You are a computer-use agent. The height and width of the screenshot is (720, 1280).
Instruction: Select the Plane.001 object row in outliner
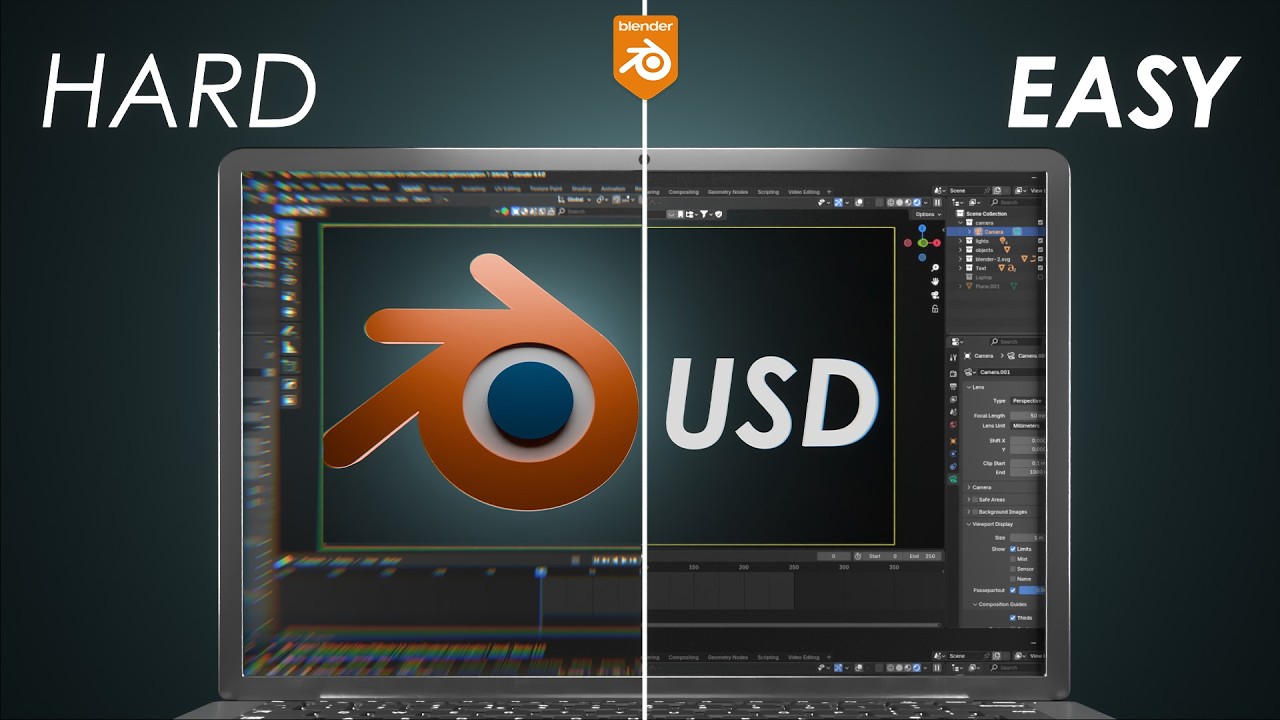click(x=996, y=286)
